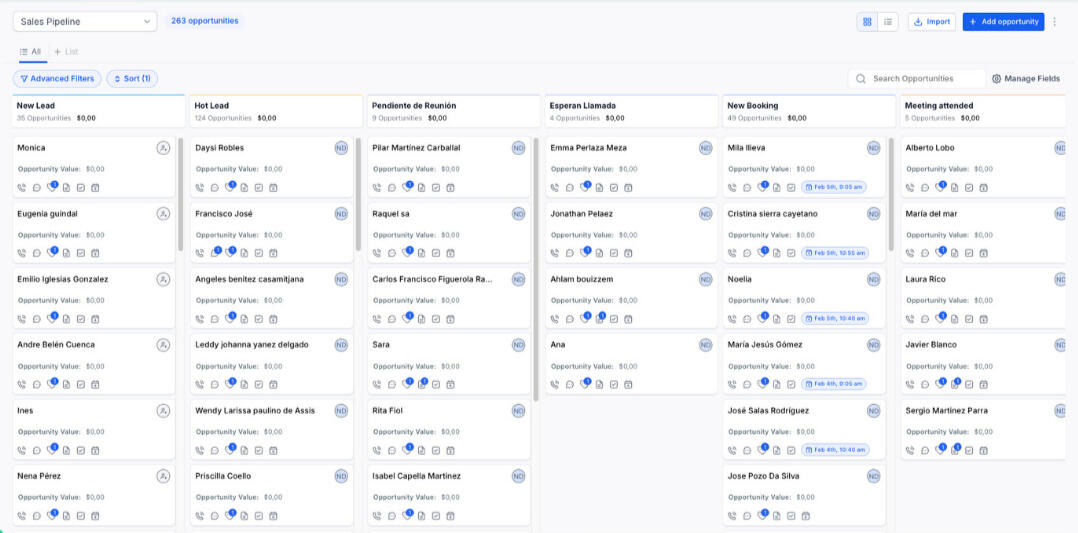The image size is (1078, 533).
Task: Open the Advanced Filters panel
Action: pyautogui.click(x=57, y=78)
